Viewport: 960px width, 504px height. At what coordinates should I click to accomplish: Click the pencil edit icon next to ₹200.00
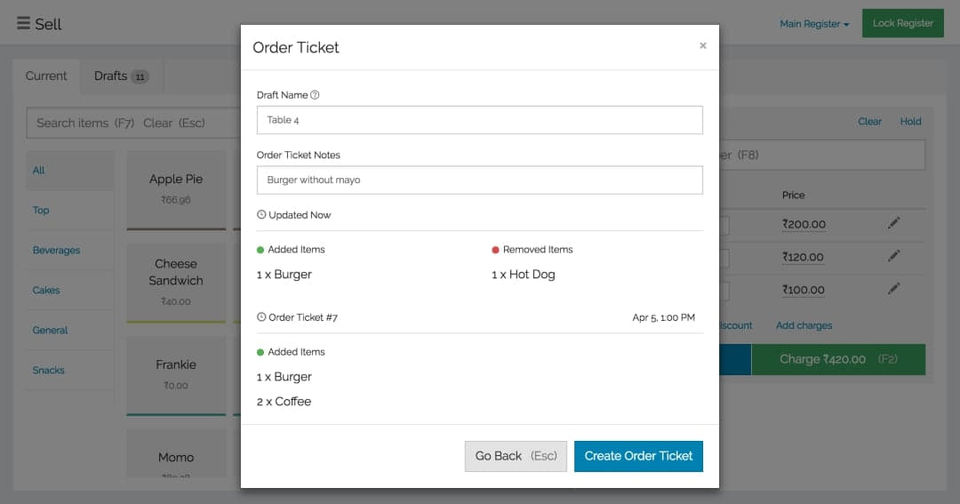[x=893, y=224]
